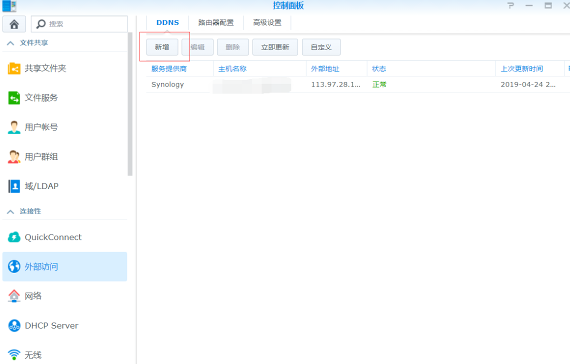Open DHCP Server text label

coord(52,325)
